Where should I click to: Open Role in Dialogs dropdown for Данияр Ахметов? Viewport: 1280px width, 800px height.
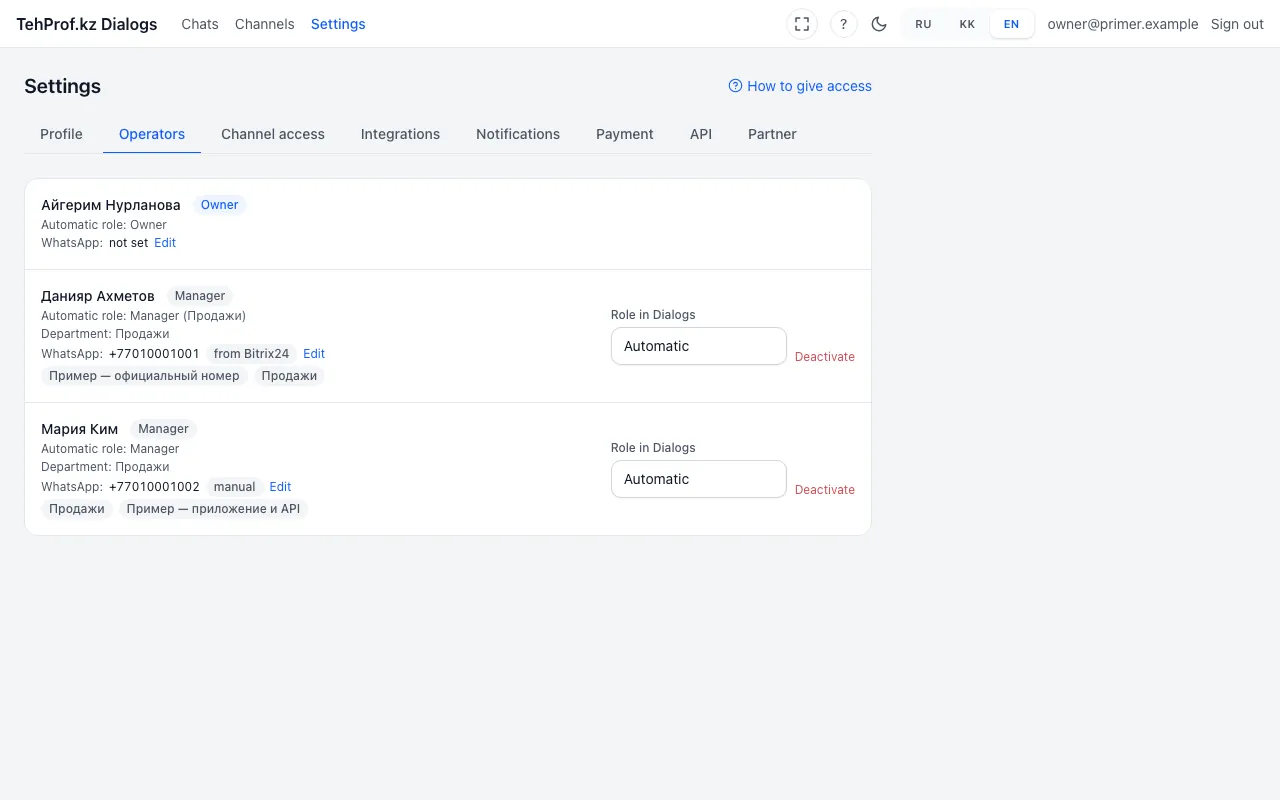699,346
